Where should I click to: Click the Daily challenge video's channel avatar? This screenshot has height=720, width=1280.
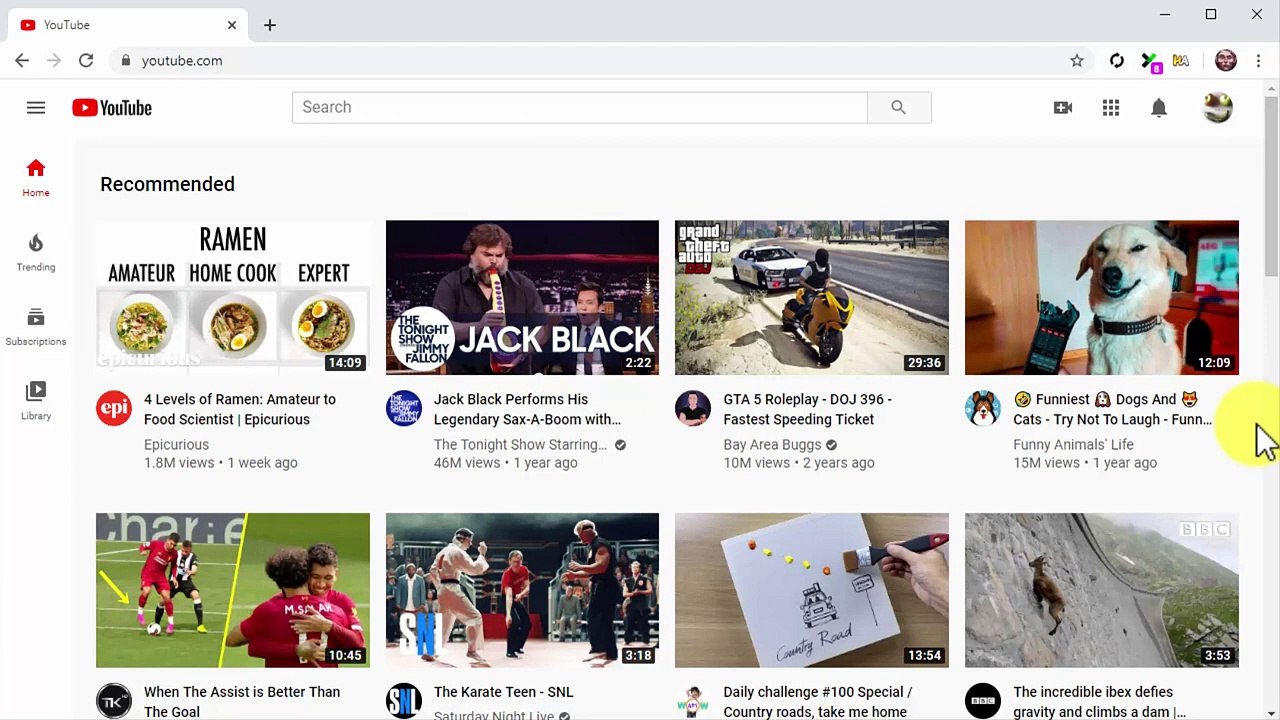click(693, 701)
